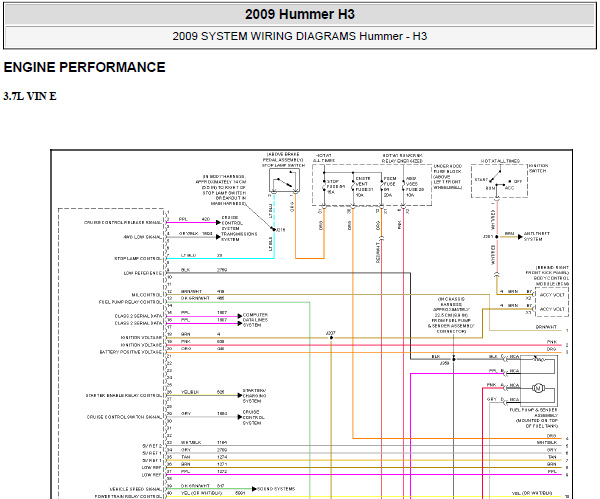Click the "LT BLU" wire label on pin 7

pyautogui.click(x=188, y=255)
